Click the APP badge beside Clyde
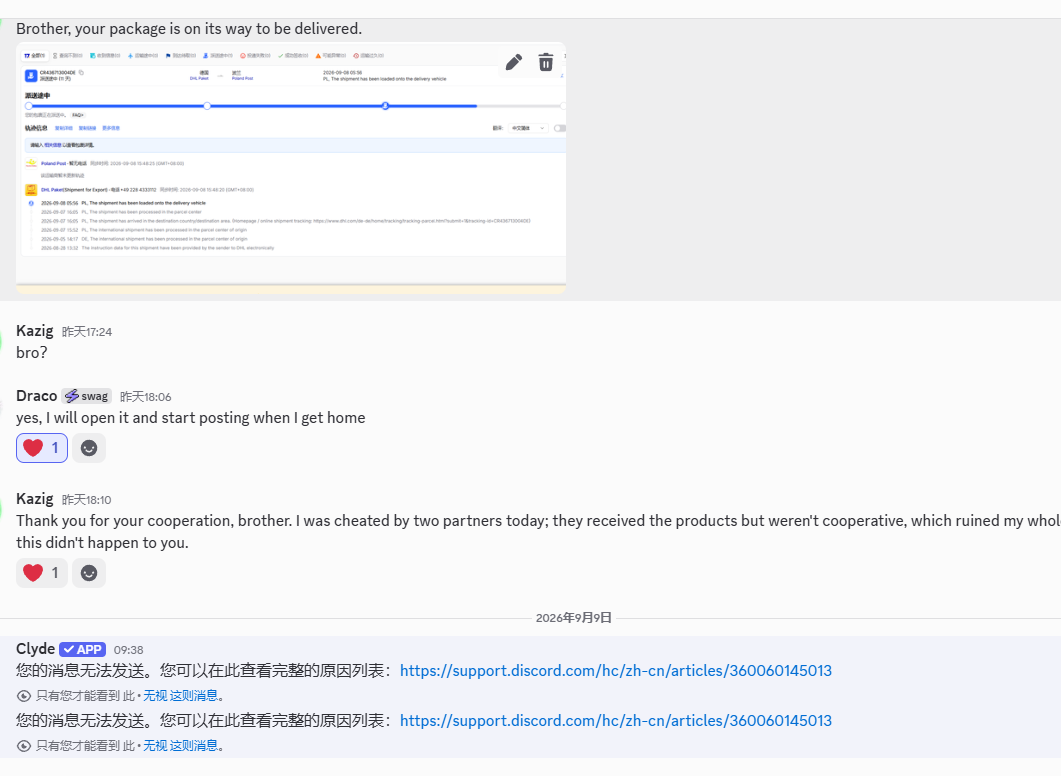 83,649
